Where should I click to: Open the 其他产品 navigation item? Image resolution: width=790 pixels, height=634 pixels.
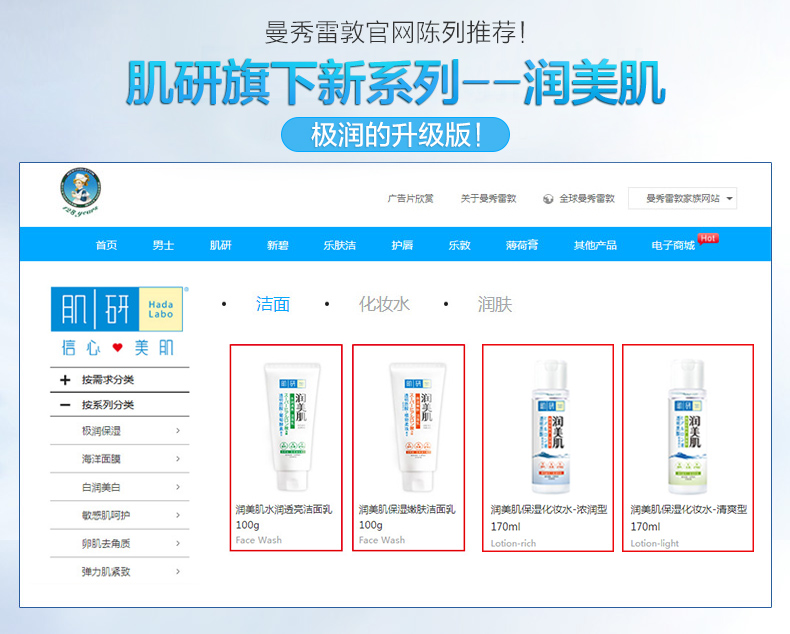click(x=595, y=245)
